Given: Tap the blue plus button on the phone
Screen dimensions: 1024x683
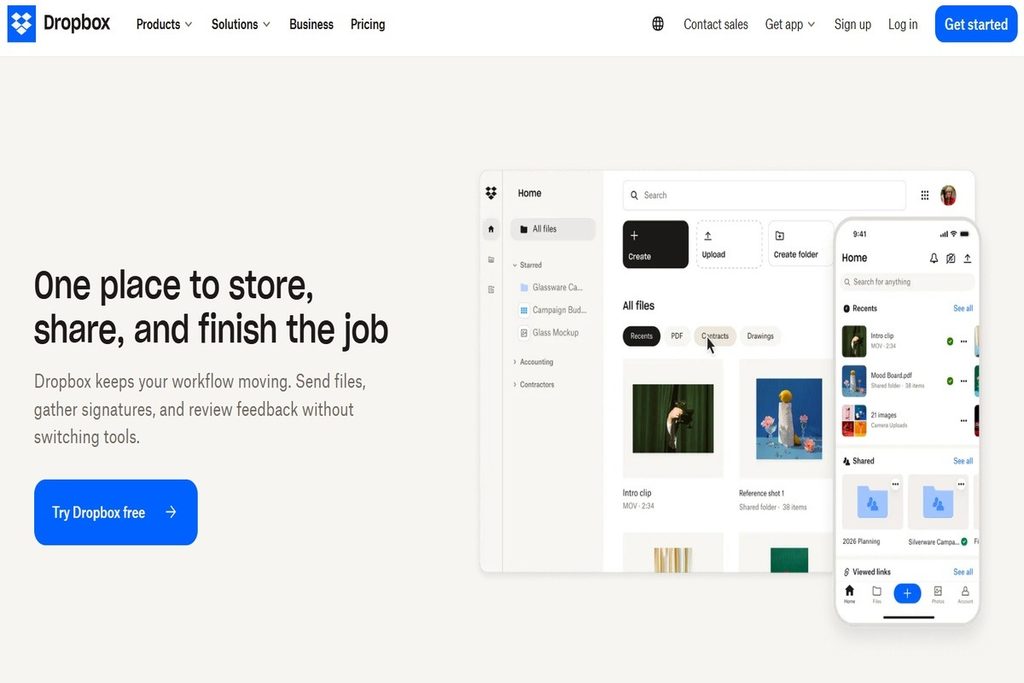Looking at the screenshot, I should [x=907, y=593].
